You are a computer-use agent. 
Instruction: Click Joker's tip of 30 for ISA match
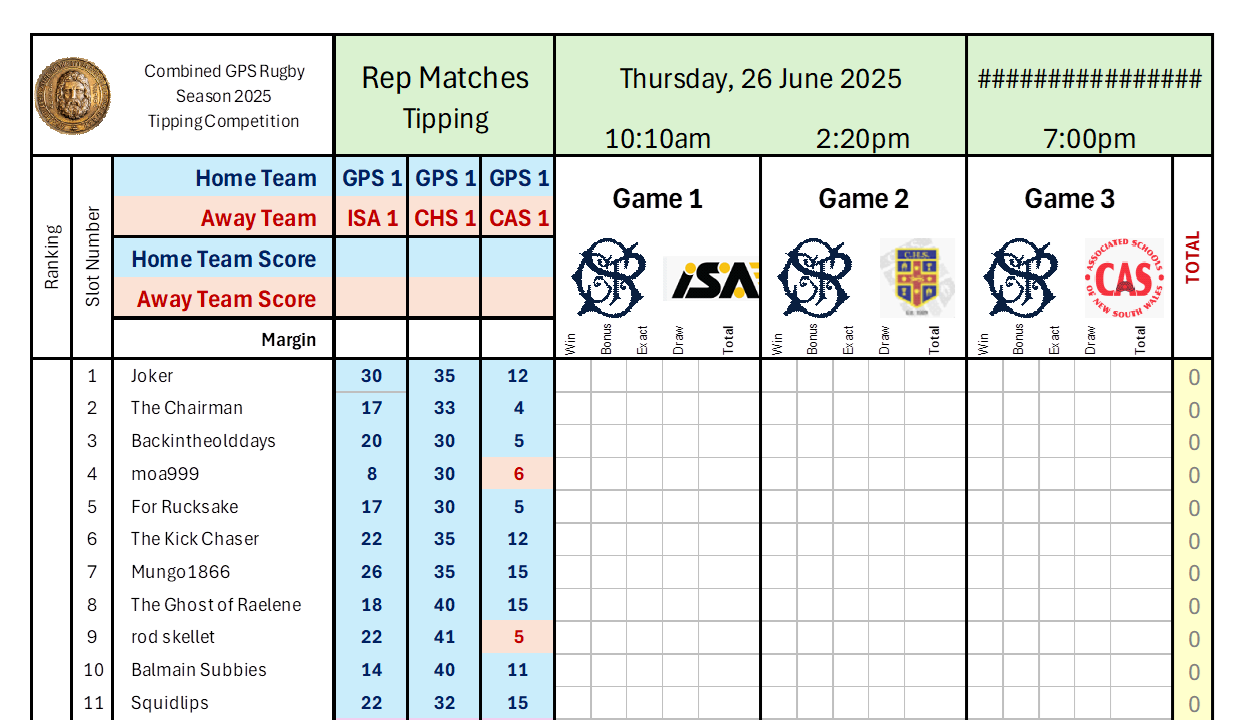pos(371,376)
